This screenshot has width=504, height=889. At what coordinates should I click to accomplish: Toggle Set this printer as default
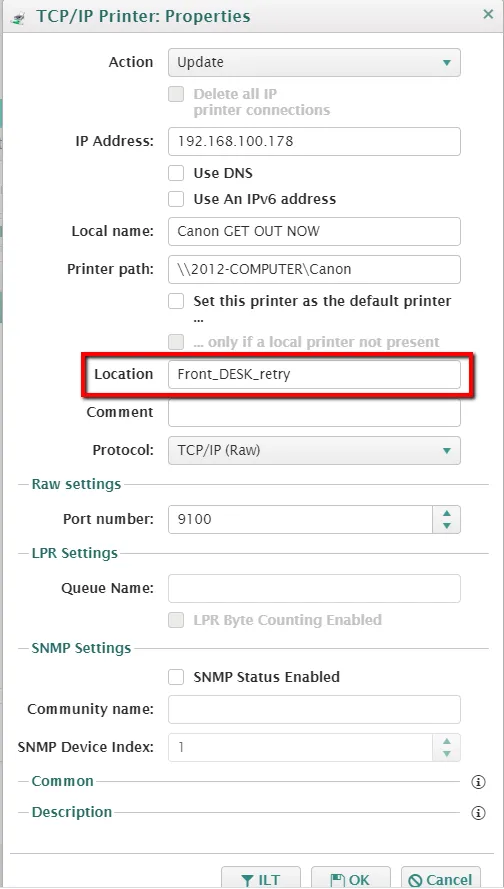pos(176,301)
